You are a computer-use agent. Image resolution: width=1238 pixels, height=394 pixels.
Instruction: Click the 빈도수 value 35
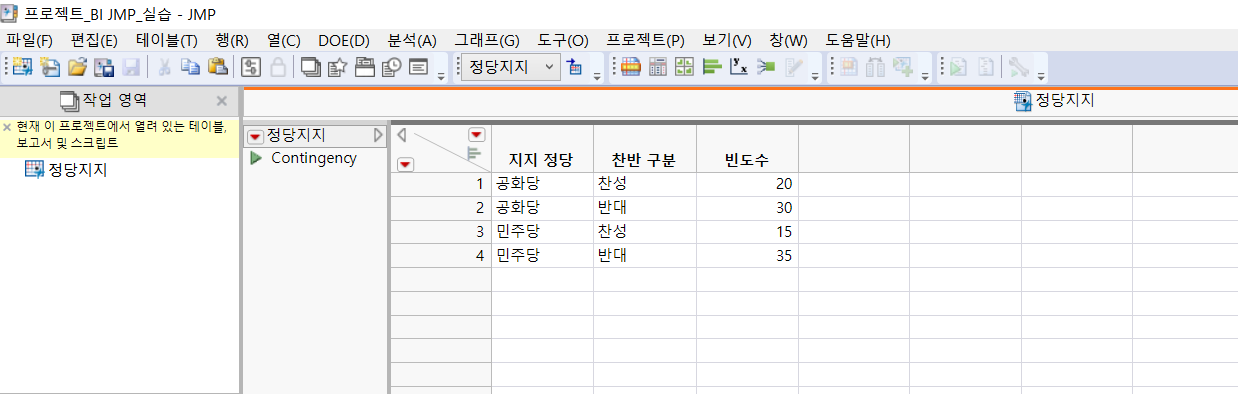(x=748, y=256)
